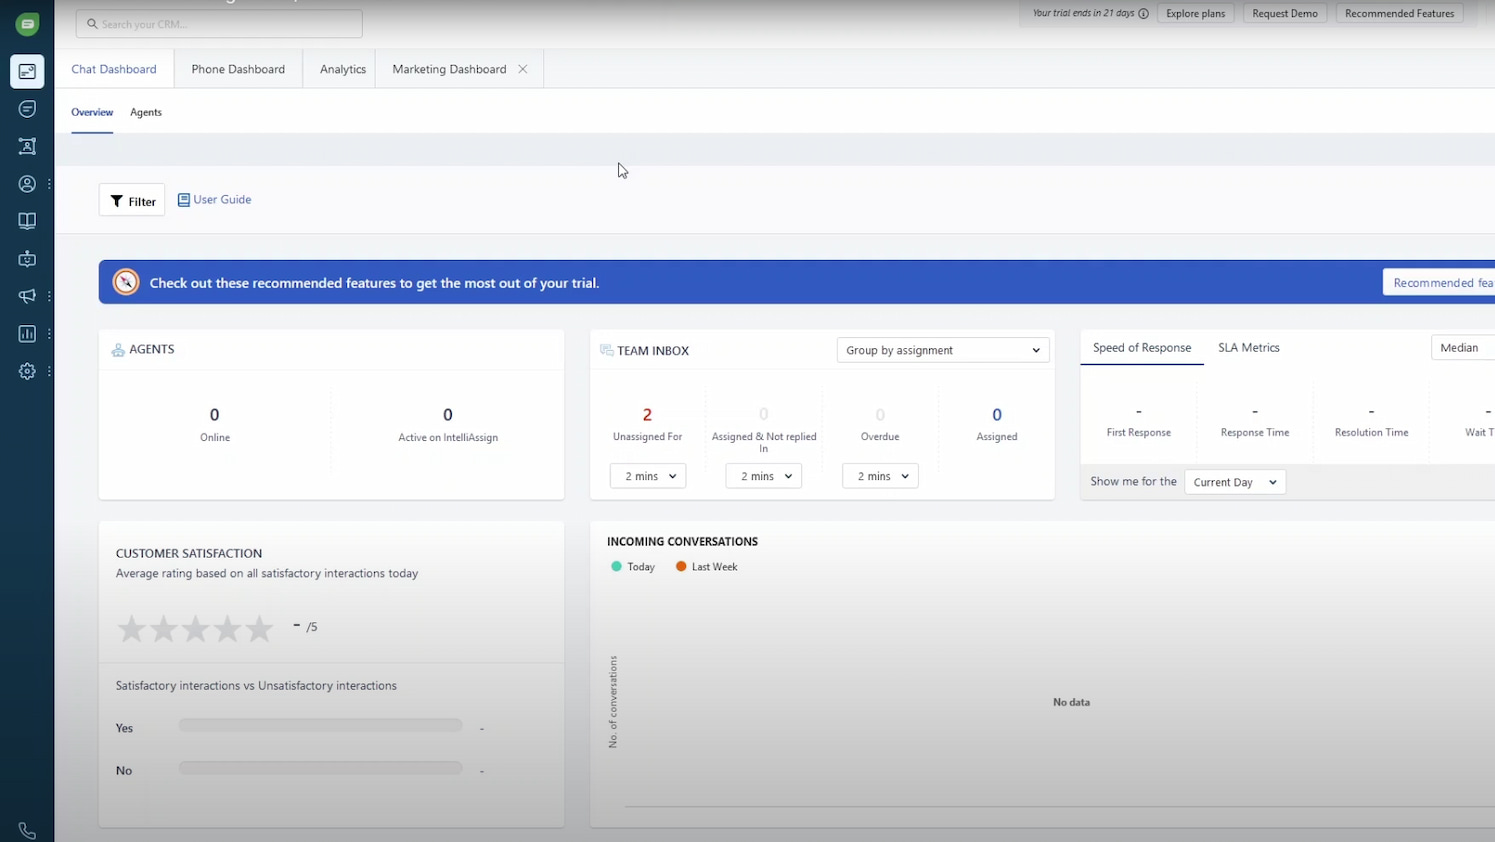Image resolution: width=1495 pixels, height=842 pixels.
Task: Open Conversations via the chat bubble icon
Action: 27,109
